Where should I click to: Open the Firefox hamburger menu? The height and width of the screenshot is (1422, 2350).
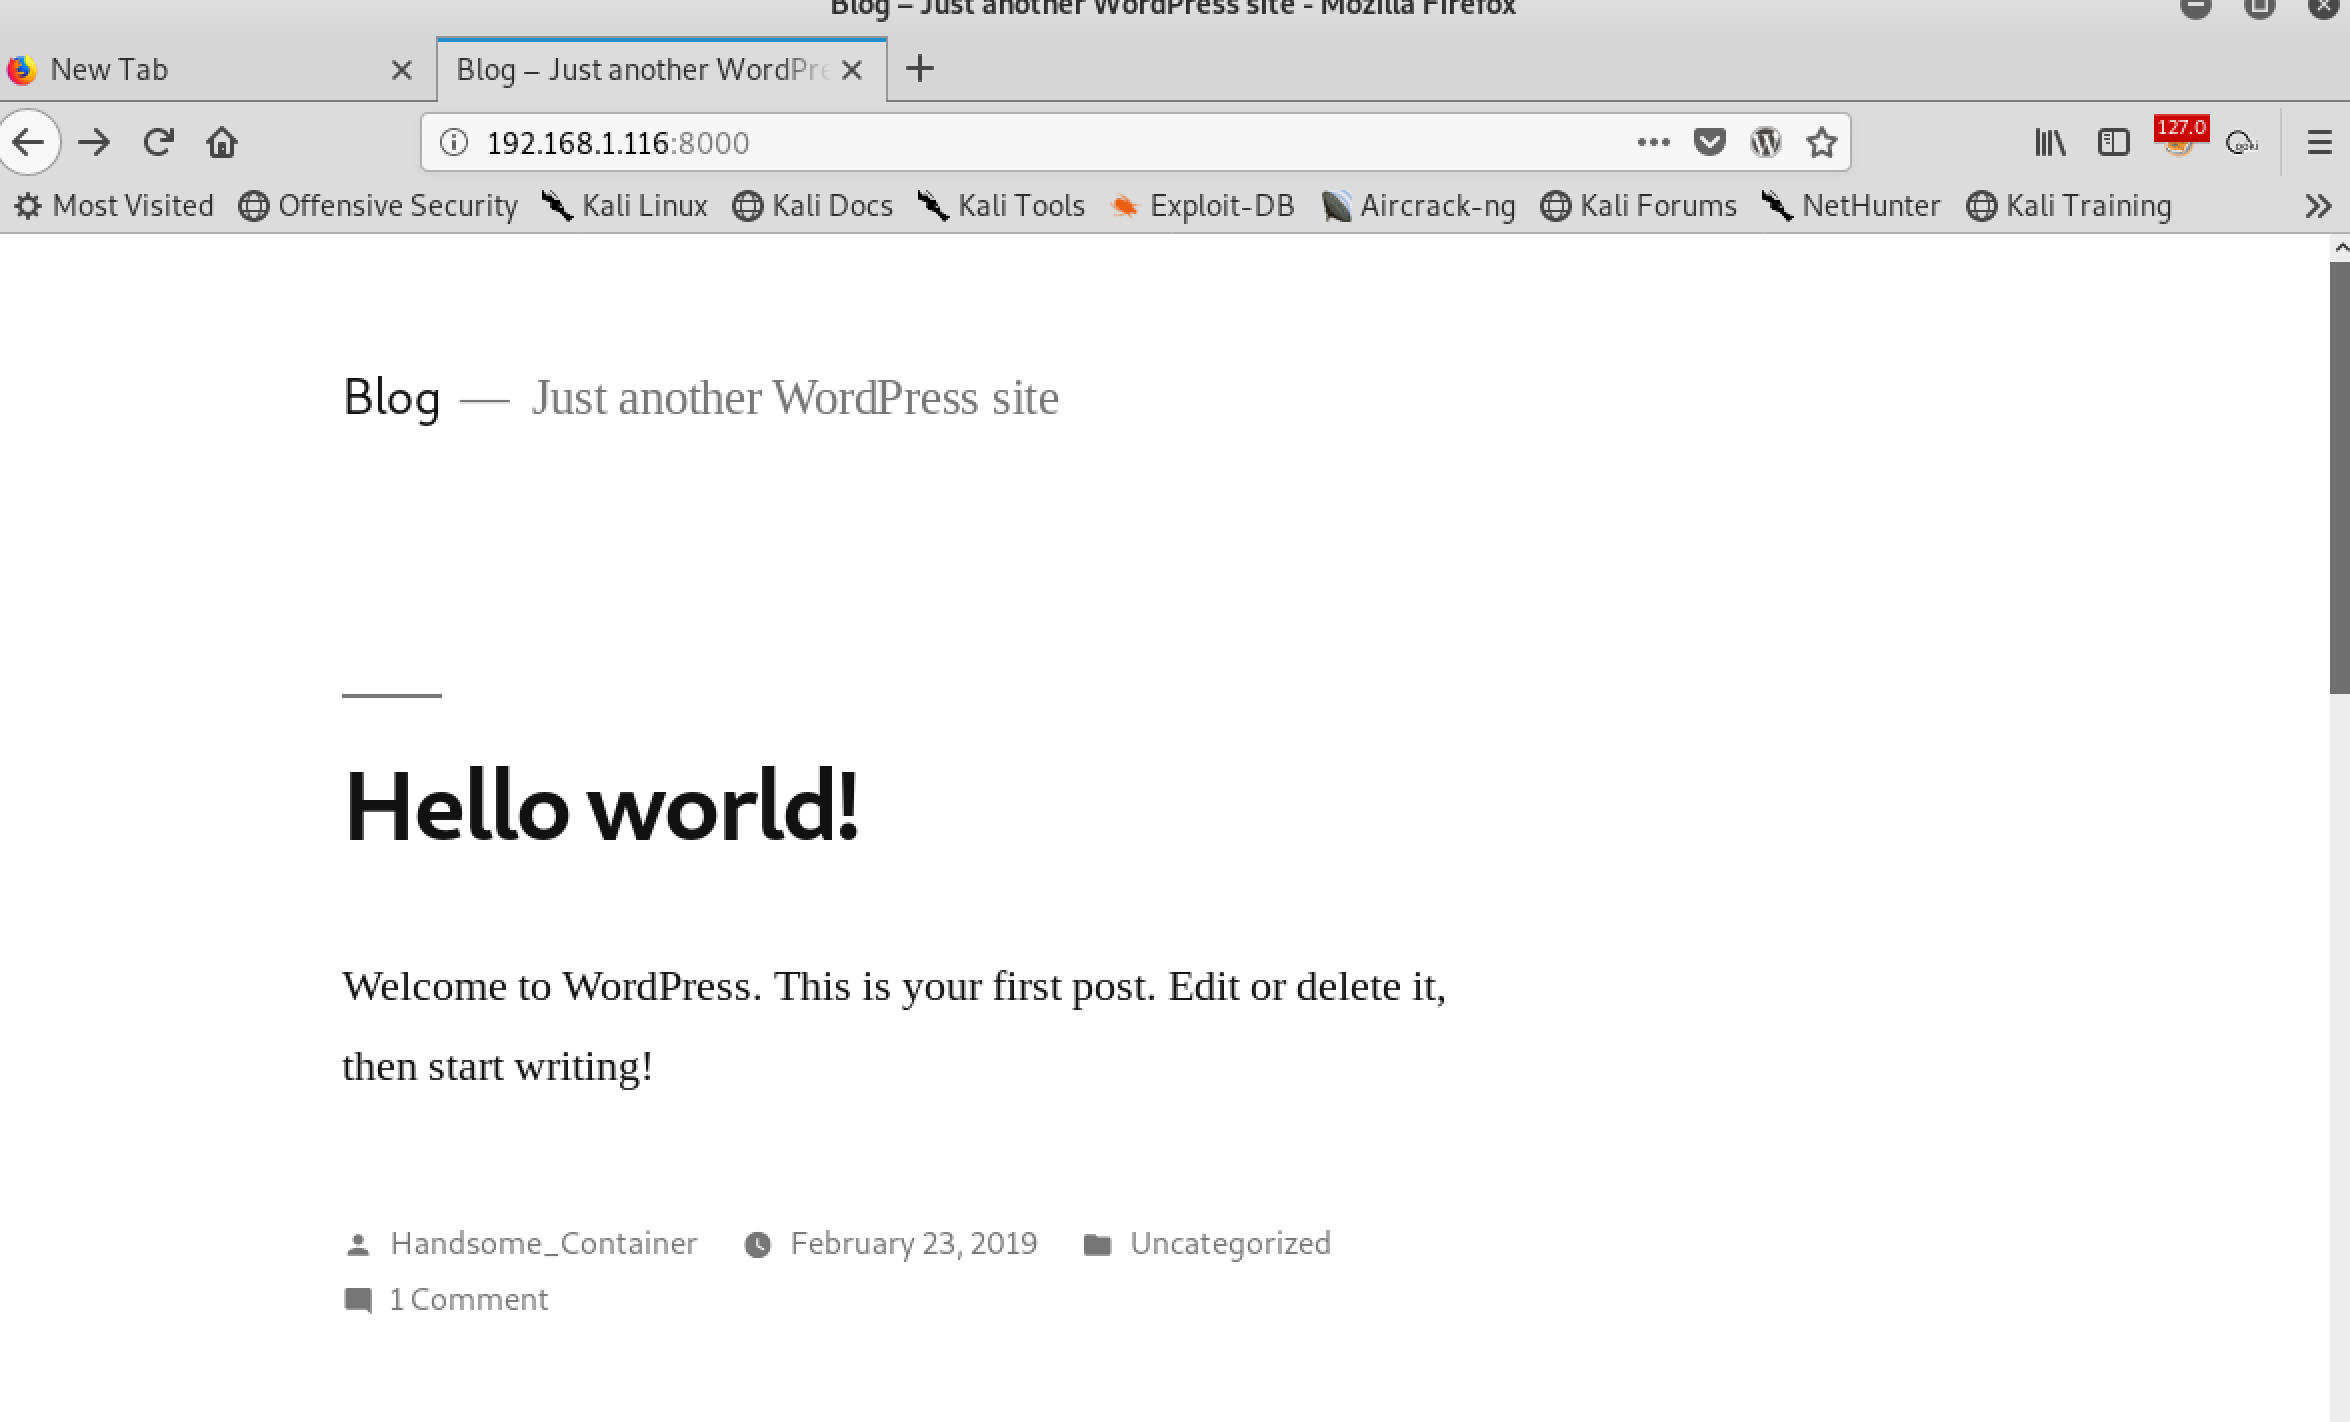pyautogui.click(x=2319, y=143)
